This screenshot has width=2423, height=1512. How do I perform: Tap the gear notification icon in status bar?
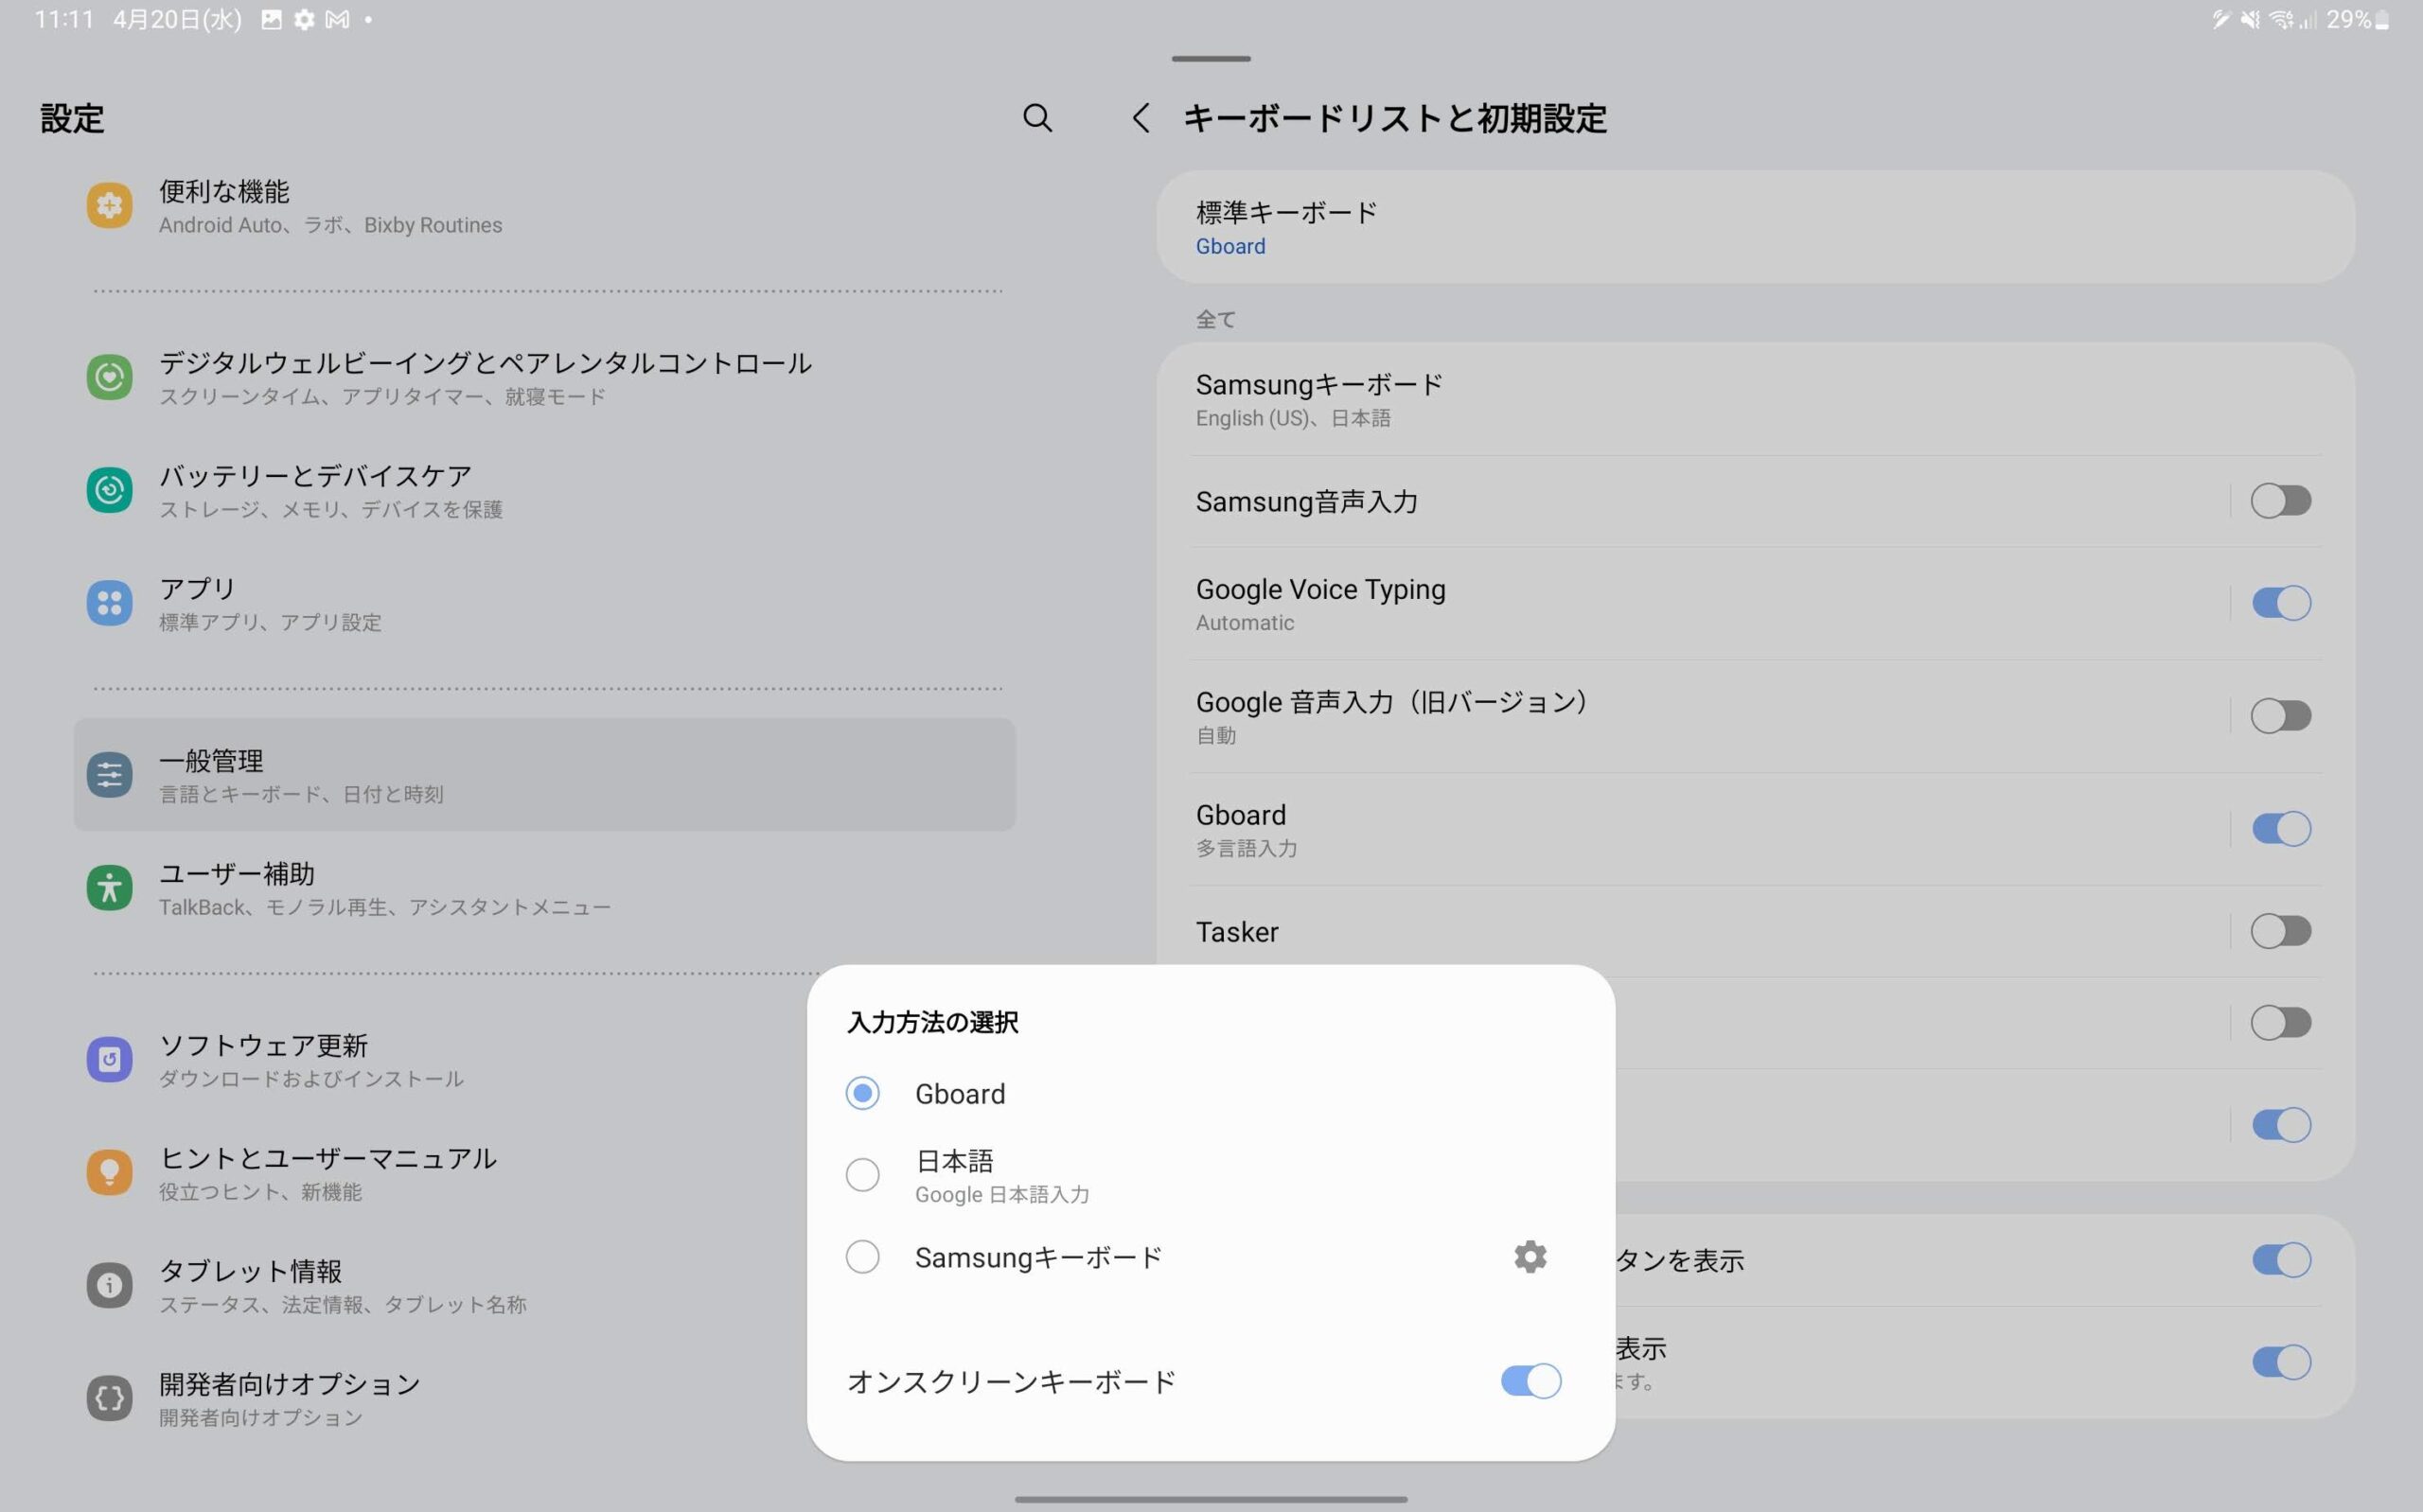(x=304, y=19)
